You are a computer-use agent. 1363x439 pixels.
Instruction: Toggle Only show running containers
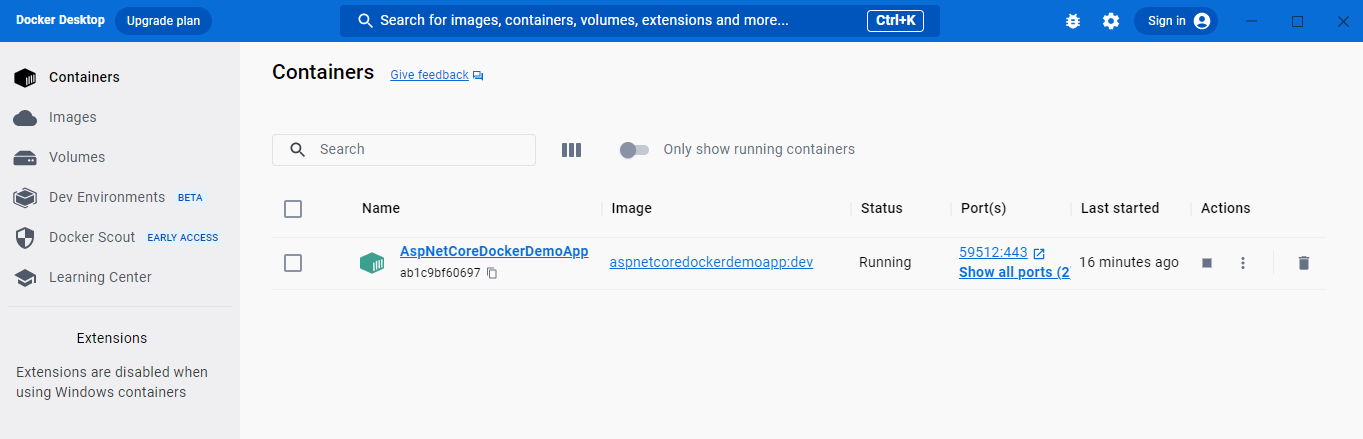coord(633,150)
